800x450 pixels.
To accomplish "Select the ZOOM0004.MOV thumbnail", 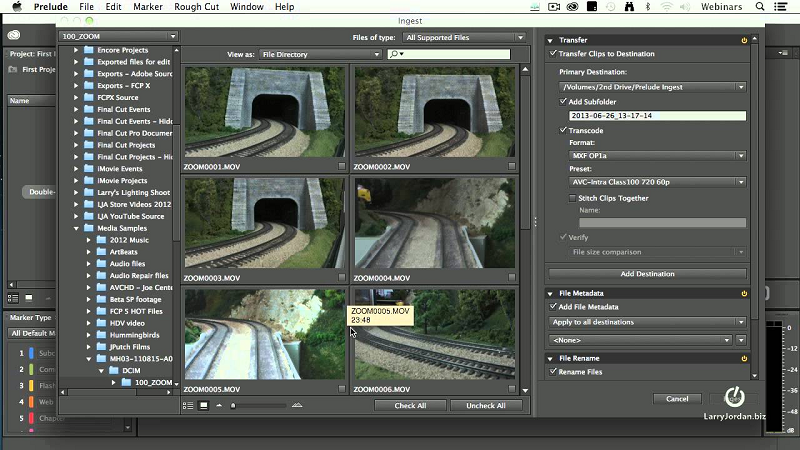I will (x=435, y=223).
